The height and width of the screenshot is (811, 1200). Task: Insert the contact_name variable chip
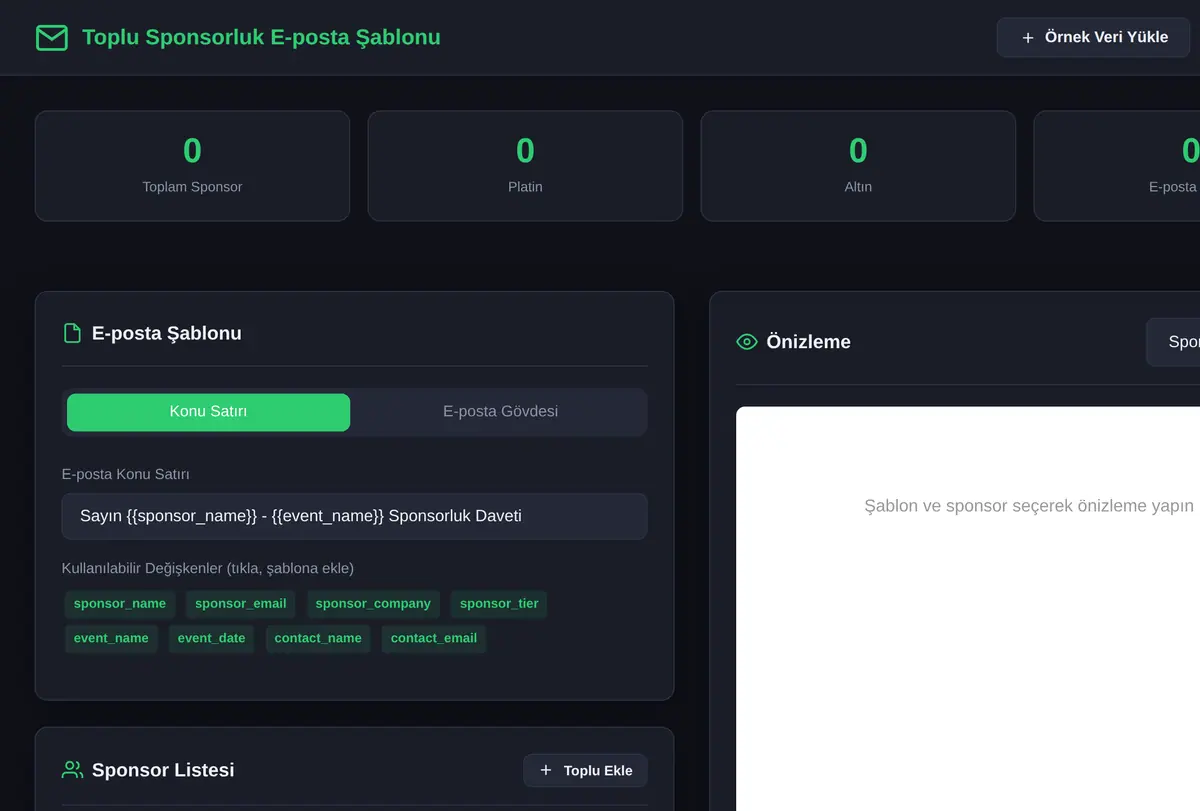pyautogui.click(x=318, y=639)
